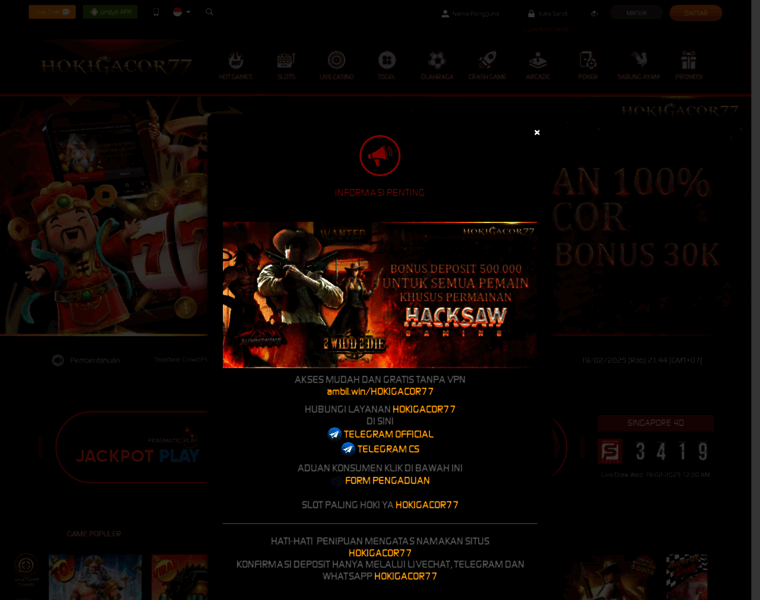Open the Indonesian flag language dropdown
The width and height of the screenshot is (760, 600).
(x=181, y=12)
